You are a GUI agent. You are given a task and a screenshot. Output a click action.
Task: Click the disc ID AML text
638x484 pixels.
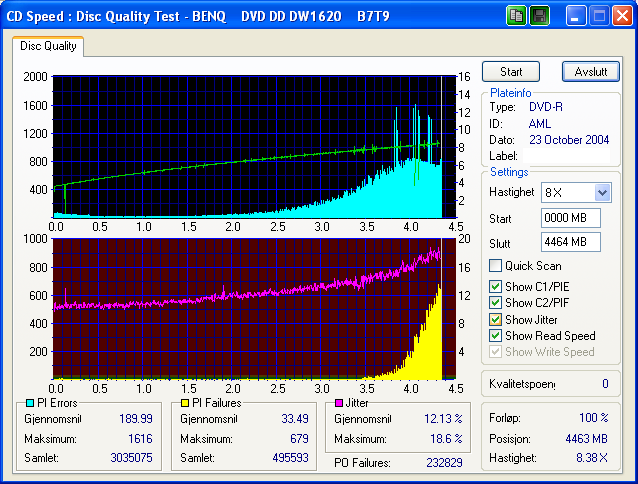(540, 124)
